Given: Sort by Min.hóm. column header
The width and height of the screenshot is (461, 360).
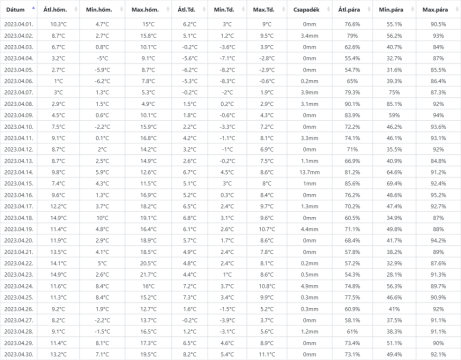Looking at the screenshot, I should 99,10.
